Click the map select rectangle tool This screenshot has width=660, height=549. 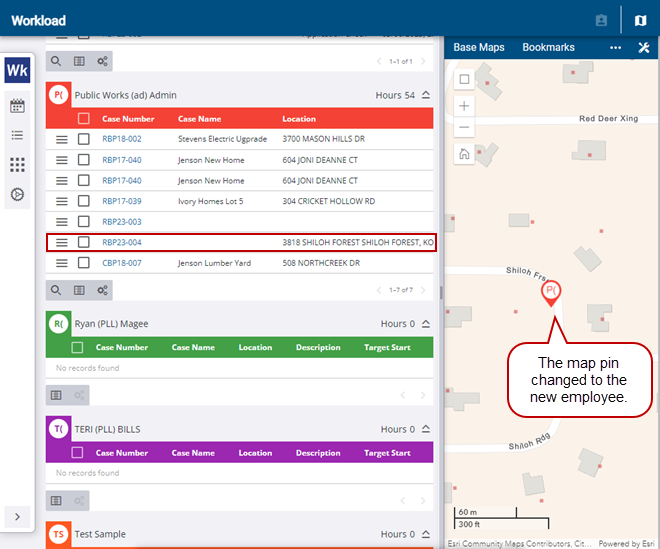(464, 79)
